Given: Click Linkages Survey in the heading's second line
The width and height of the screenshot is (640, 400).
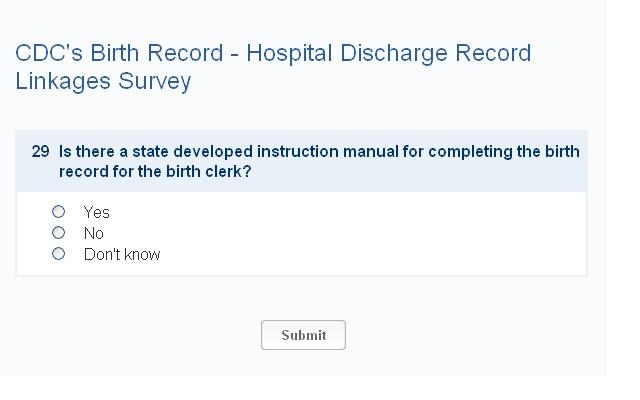Looking at the screenshot, I should pyautogui.click(x=103, y=82).
